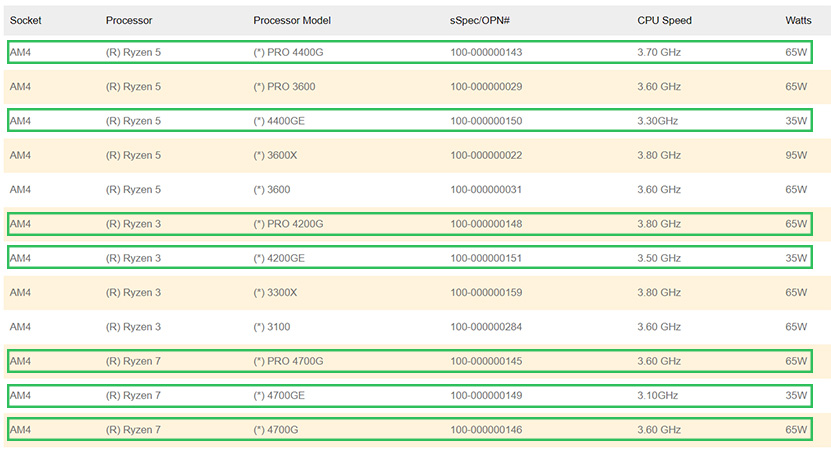Click AM4 socket in the PRO 3600 row

pyautogui.click(x=20, y=87)
